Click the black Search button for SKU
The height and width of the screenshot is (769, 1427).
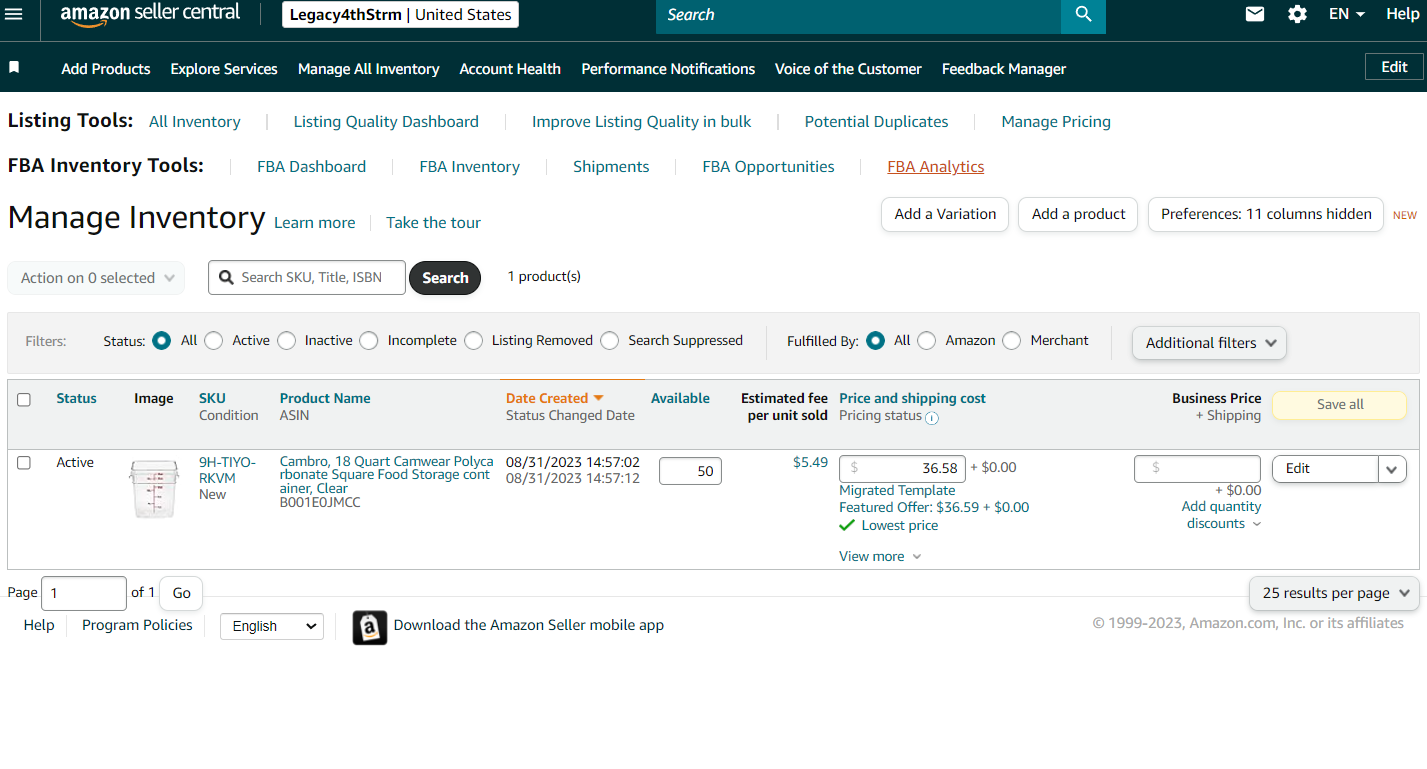[445, 278]
